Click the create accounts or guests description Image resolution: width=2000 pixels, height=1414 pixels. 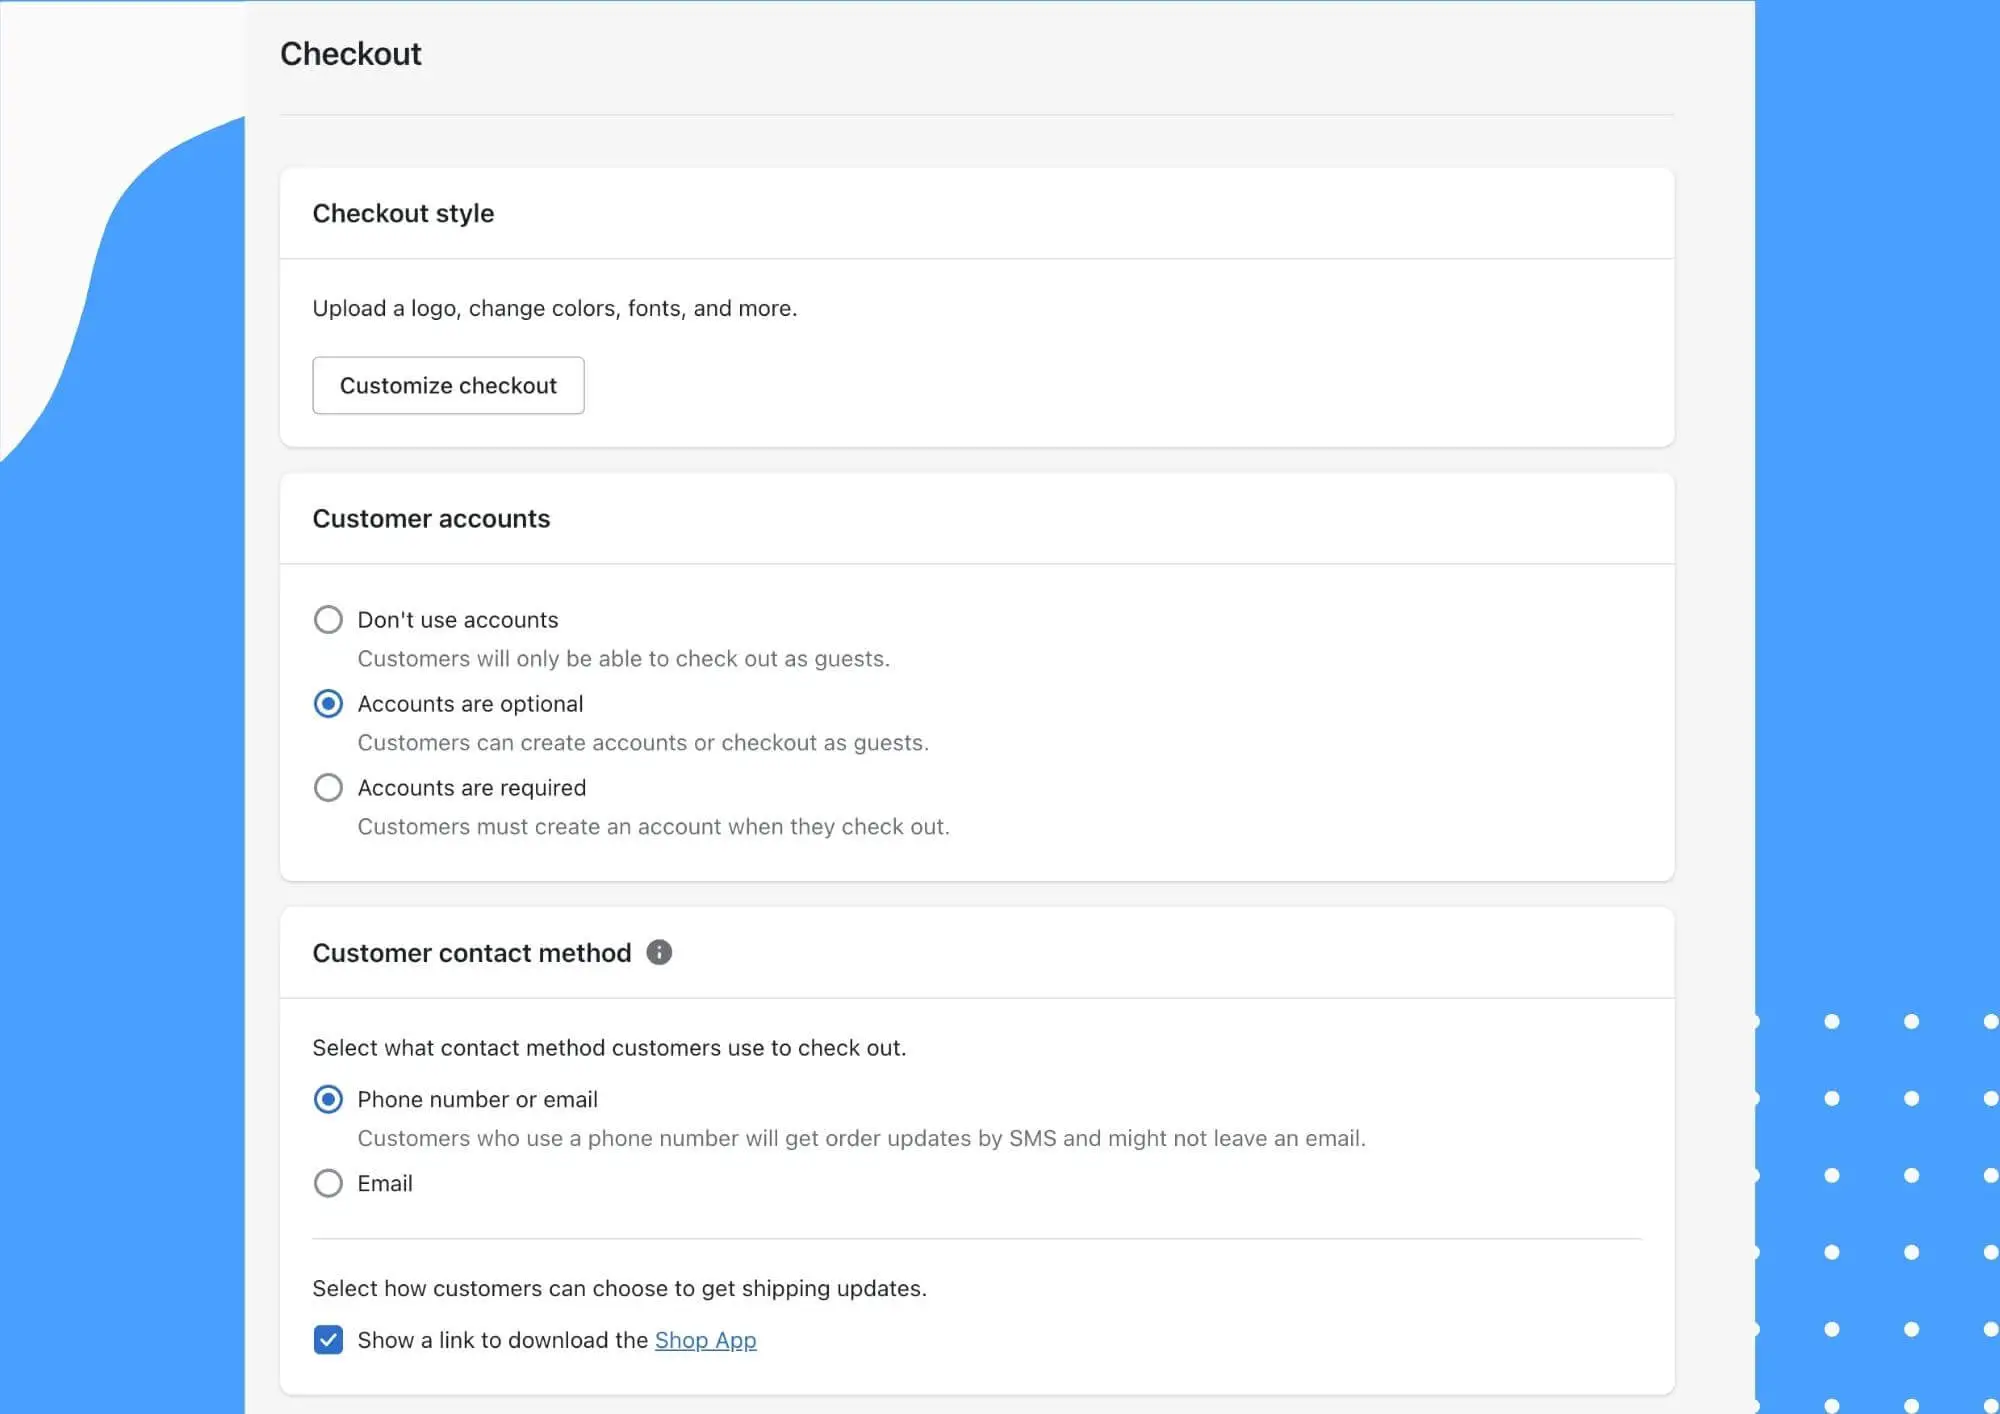click(x=643, y=743)
